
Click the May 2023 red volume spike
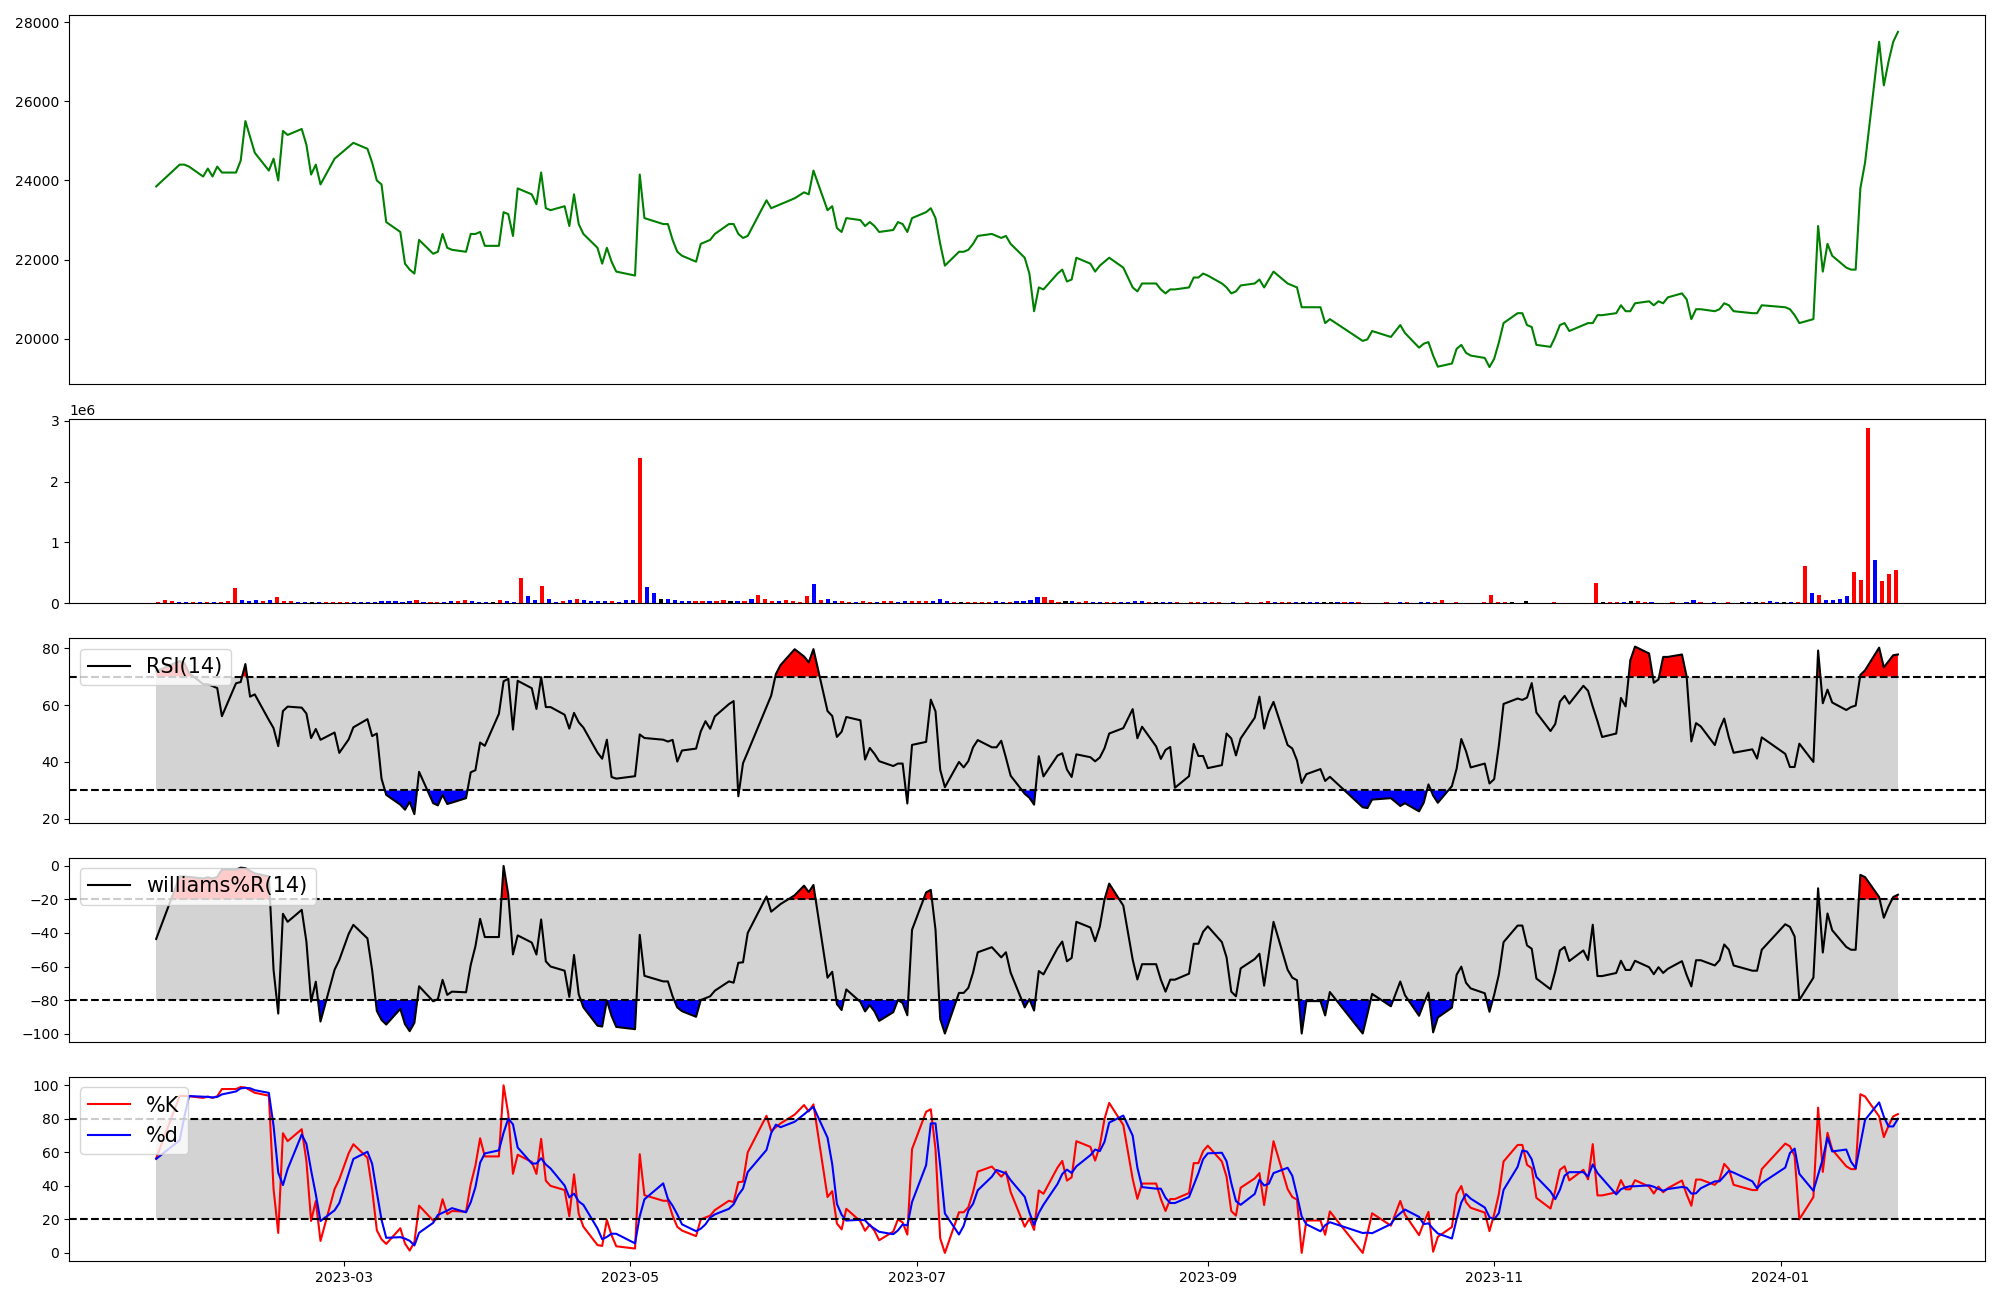[x=640, y=530]
